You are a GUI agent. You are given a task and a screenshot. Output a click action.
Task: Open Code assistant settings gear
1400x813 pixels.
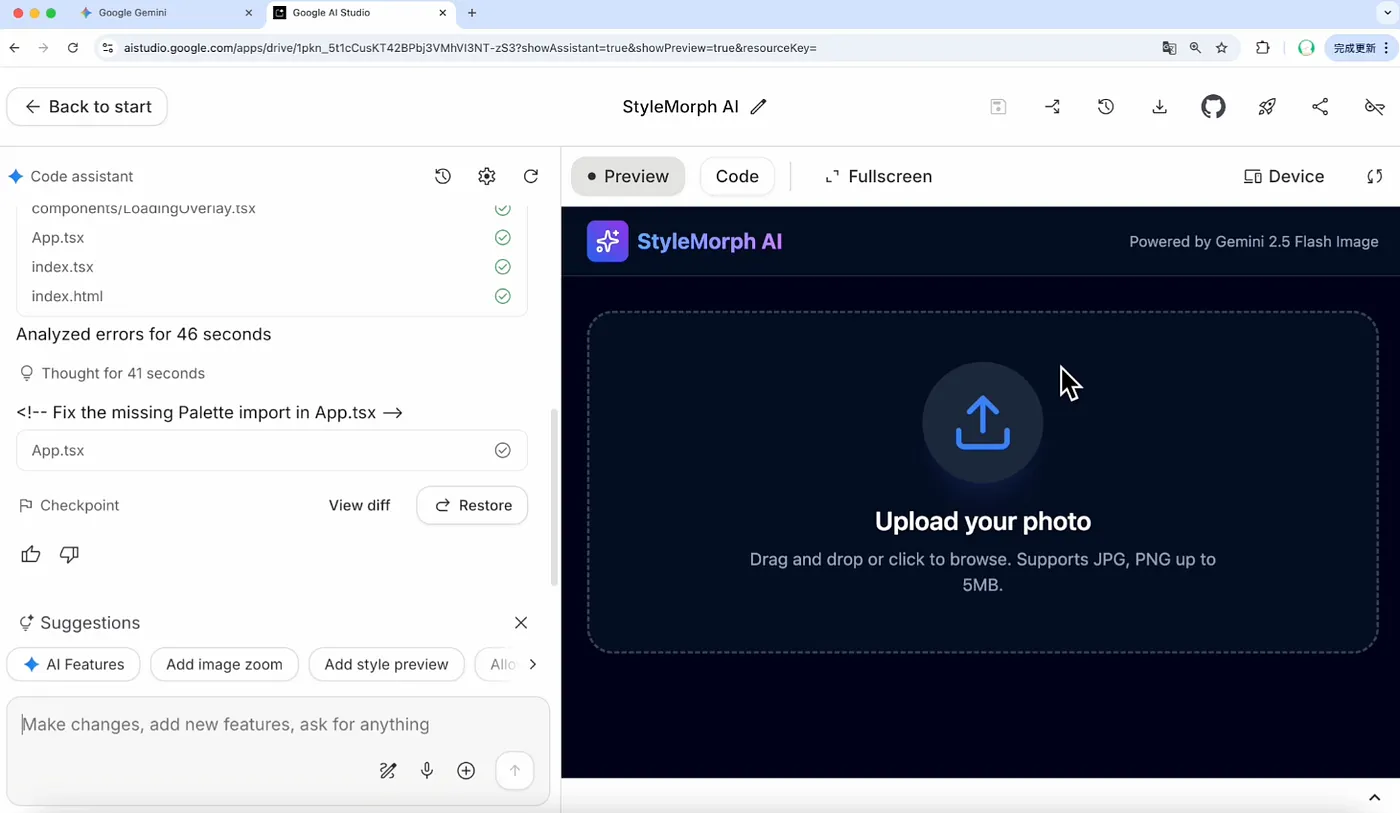[487, 176]
